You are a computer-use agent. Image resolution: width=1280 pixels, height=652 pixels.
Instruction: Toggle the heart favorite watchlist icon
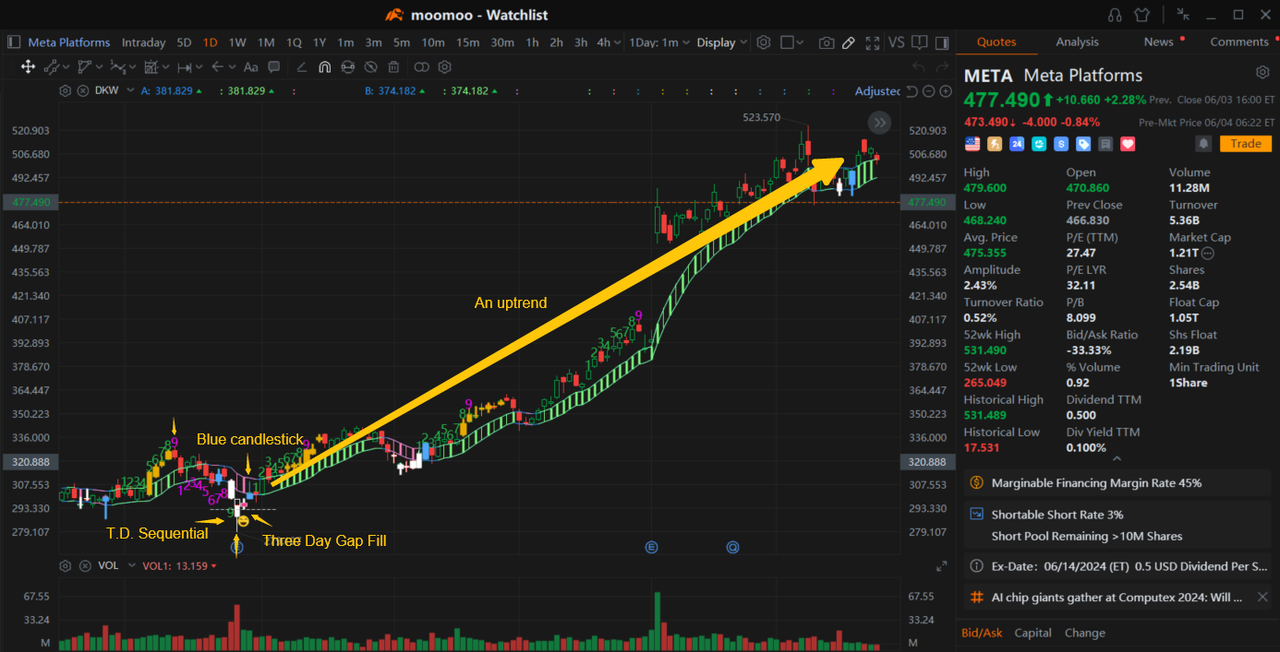[x=1128, y=144]
